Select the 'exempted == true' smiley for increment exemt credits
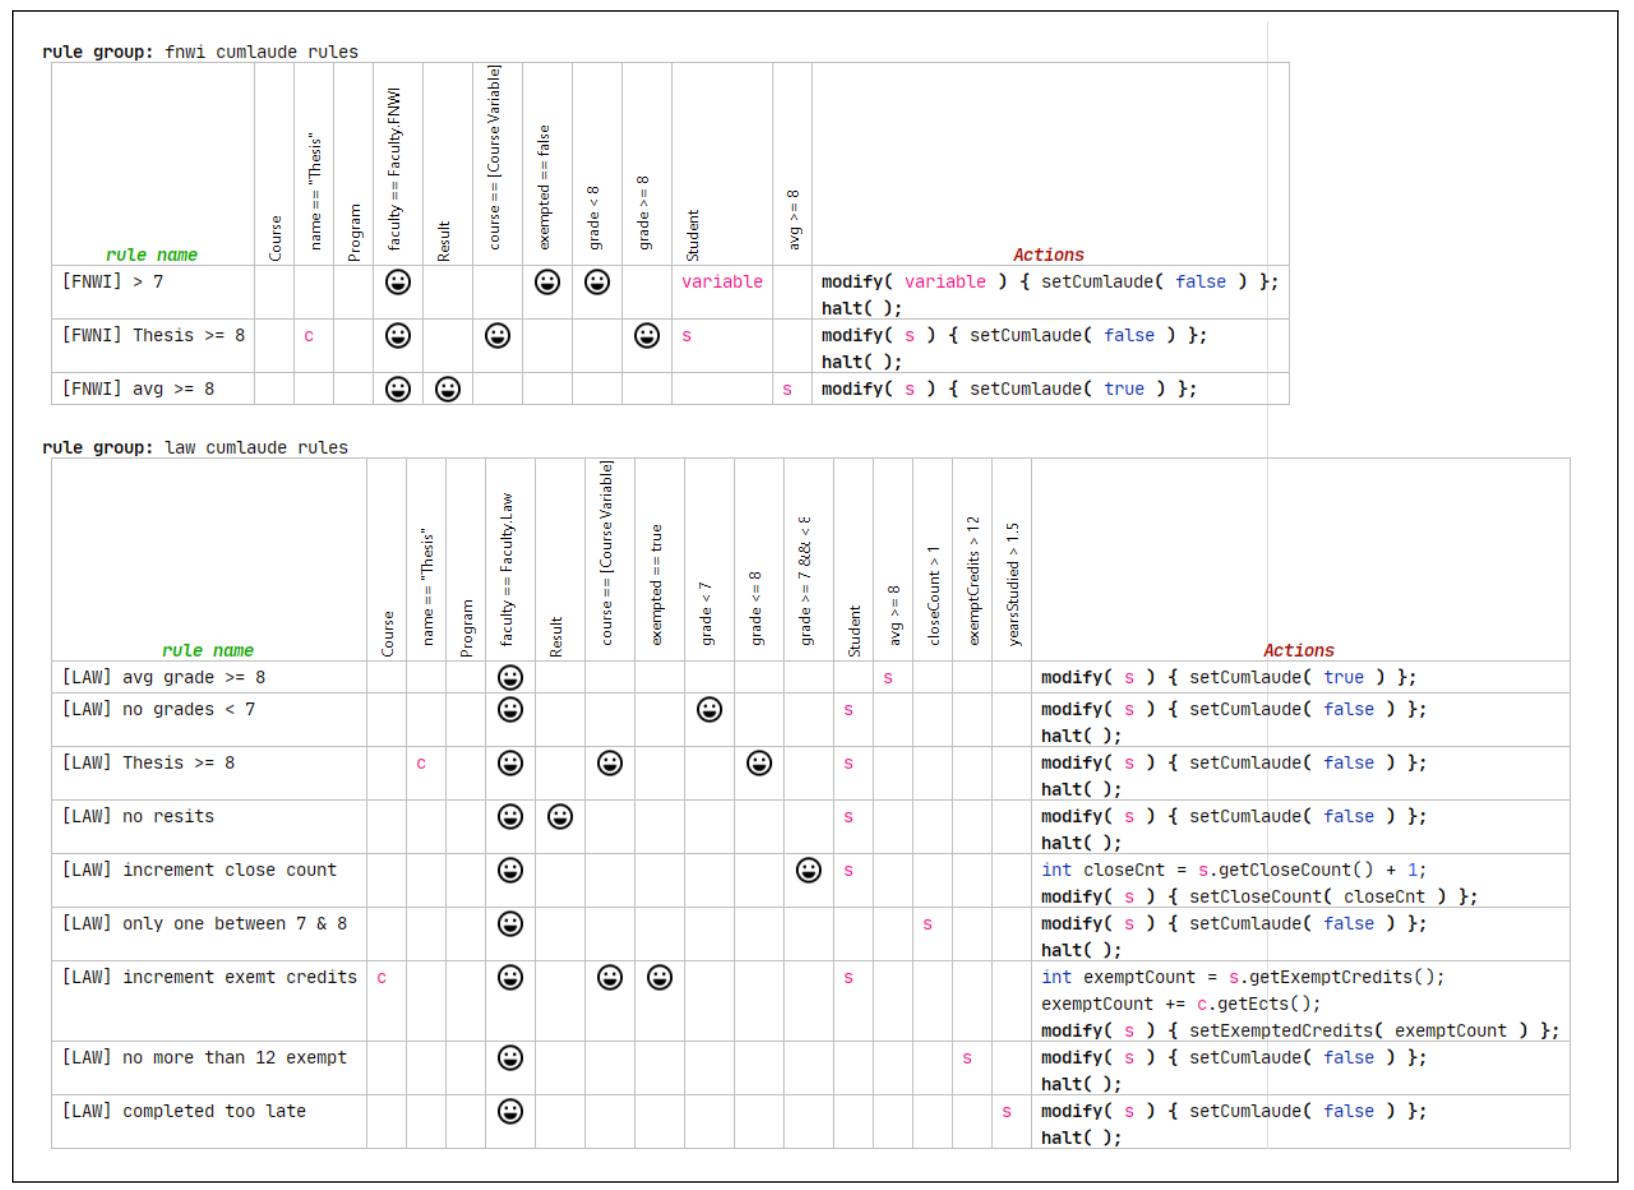1634x1190 pixels. pos(657,977)
